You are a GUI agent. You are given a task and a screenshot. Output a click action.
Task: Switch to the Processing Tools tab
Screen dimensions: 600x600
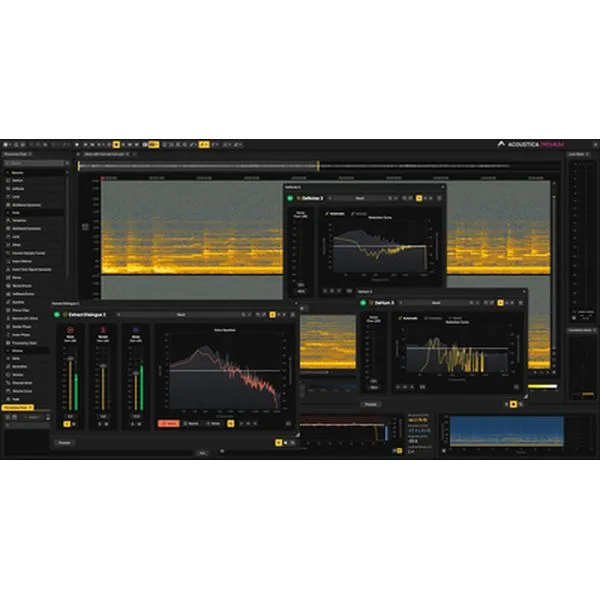tap(16, 154)
